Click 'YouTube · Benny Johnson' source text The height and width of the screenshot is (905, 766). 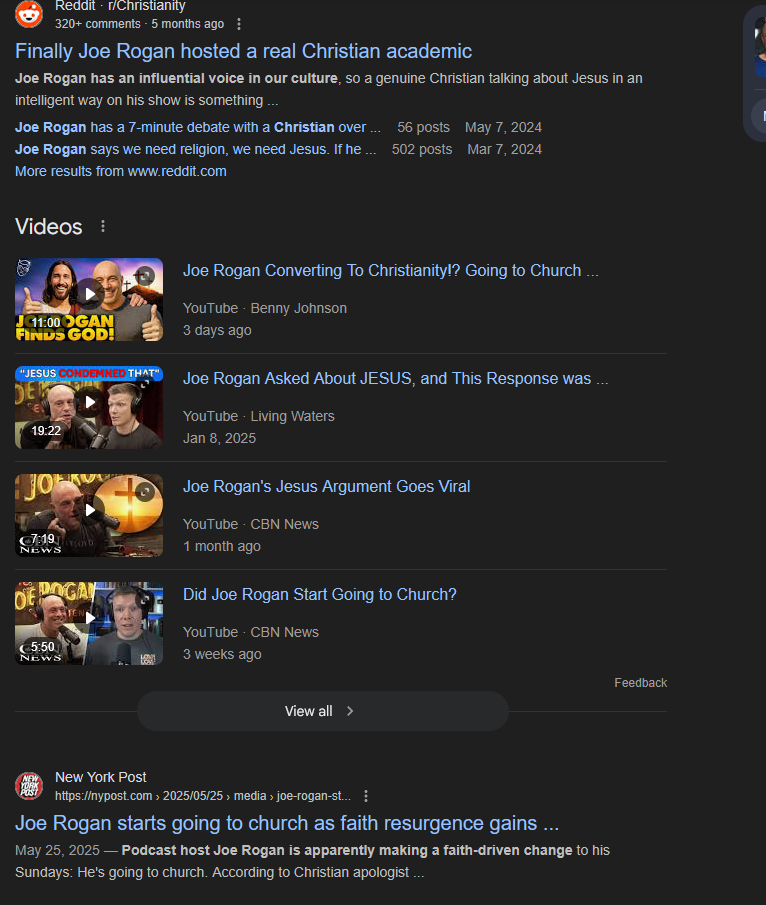click(x=265, y=308)
